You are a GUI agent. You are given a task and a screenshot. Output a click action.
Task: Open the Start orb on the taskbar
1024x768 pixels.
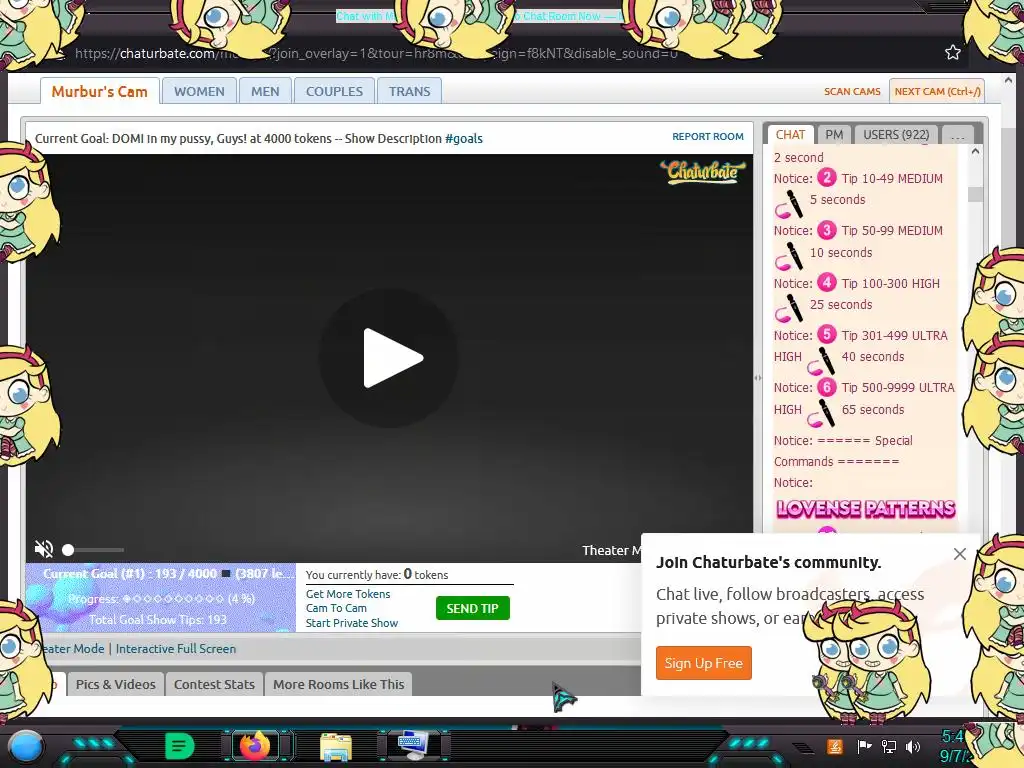(x=25, y=746)
